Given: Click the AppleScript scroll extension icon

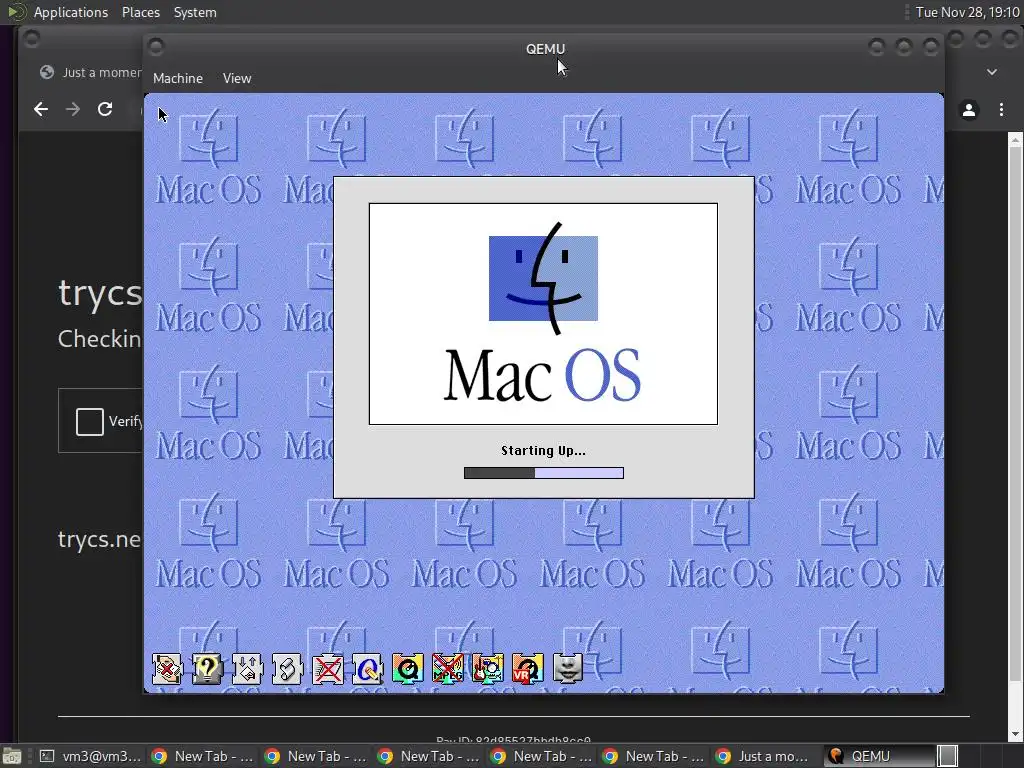Looking at the screenshot, I should (287, 669).
